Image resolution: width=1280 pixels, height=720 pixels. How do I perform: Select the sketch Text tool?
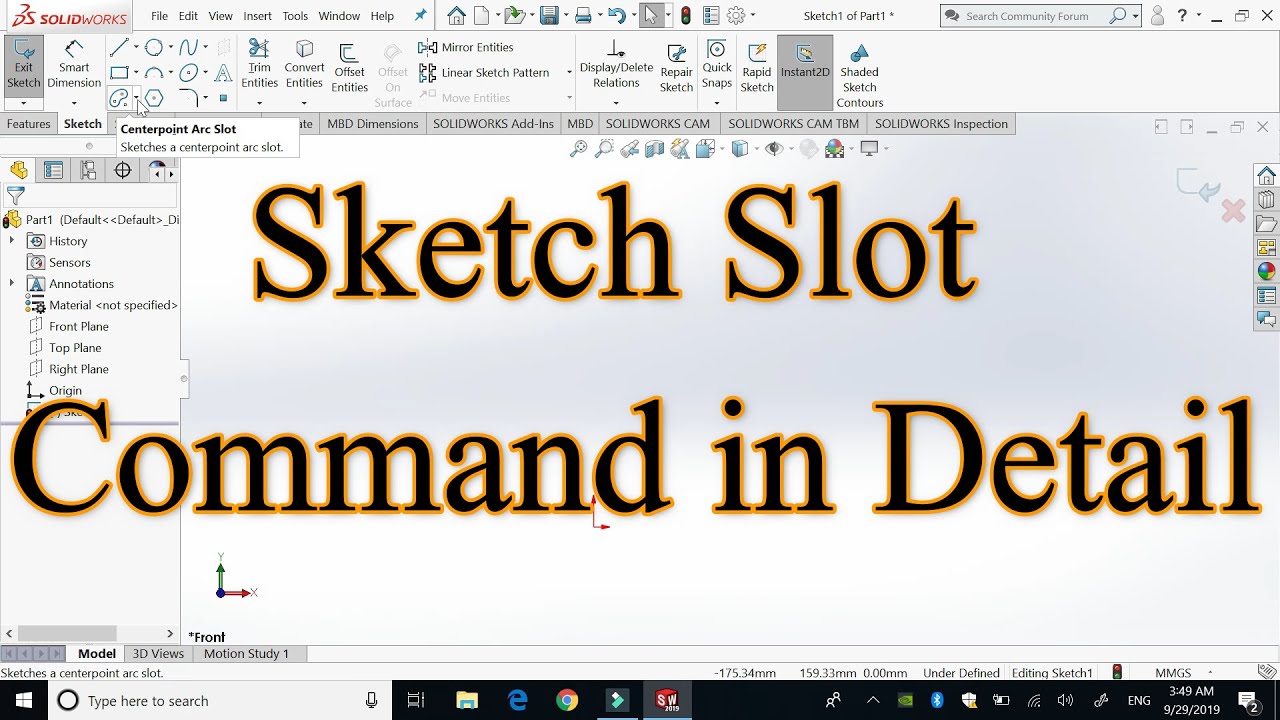(x=223, y=73)
